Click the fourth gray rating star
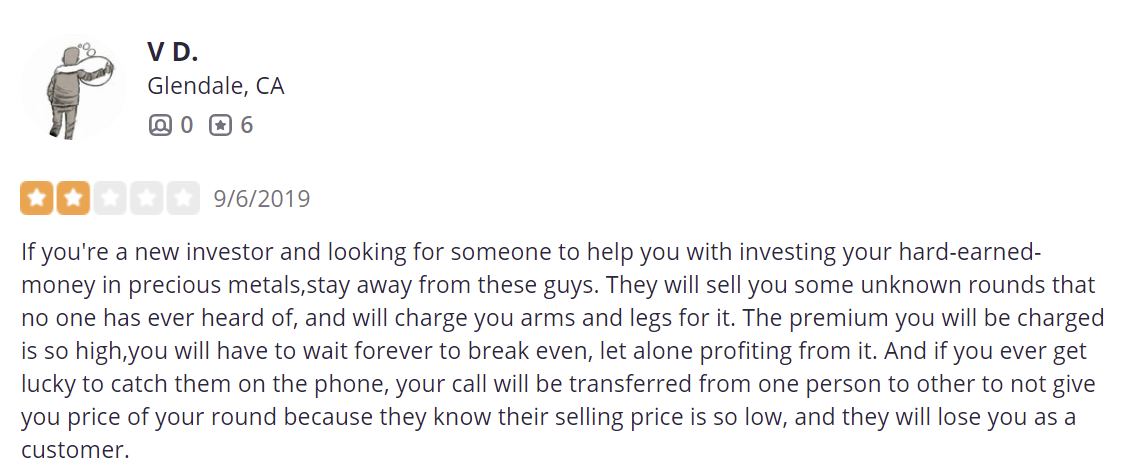 (x=146, y=199)
